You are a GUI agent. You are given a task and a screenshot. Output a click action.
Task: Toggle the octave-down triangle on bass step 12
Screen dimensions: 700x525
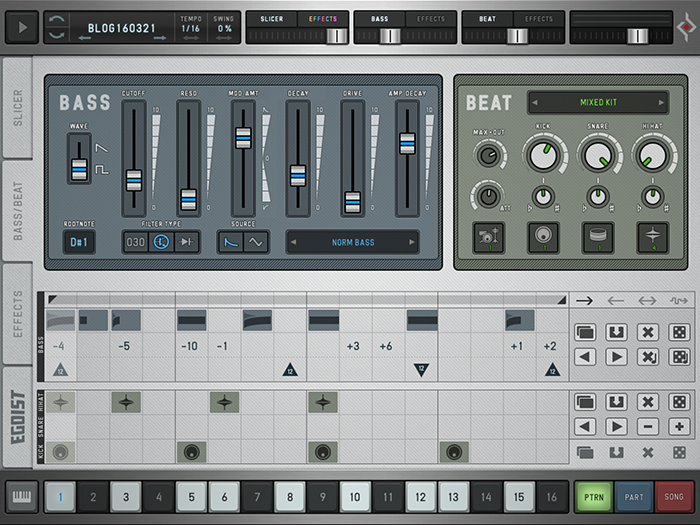pyautogui.click(x=421, y=370)
